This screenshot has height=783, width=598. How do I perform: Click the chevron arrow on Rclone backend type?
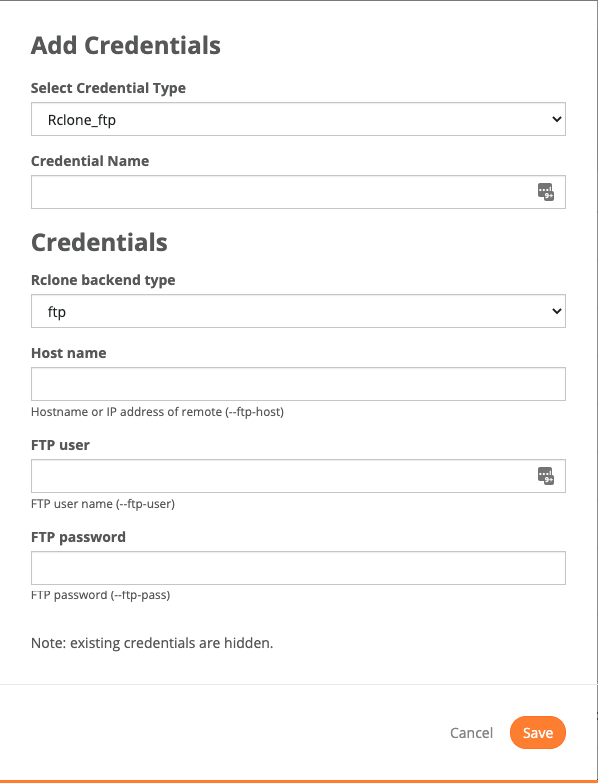557,311
